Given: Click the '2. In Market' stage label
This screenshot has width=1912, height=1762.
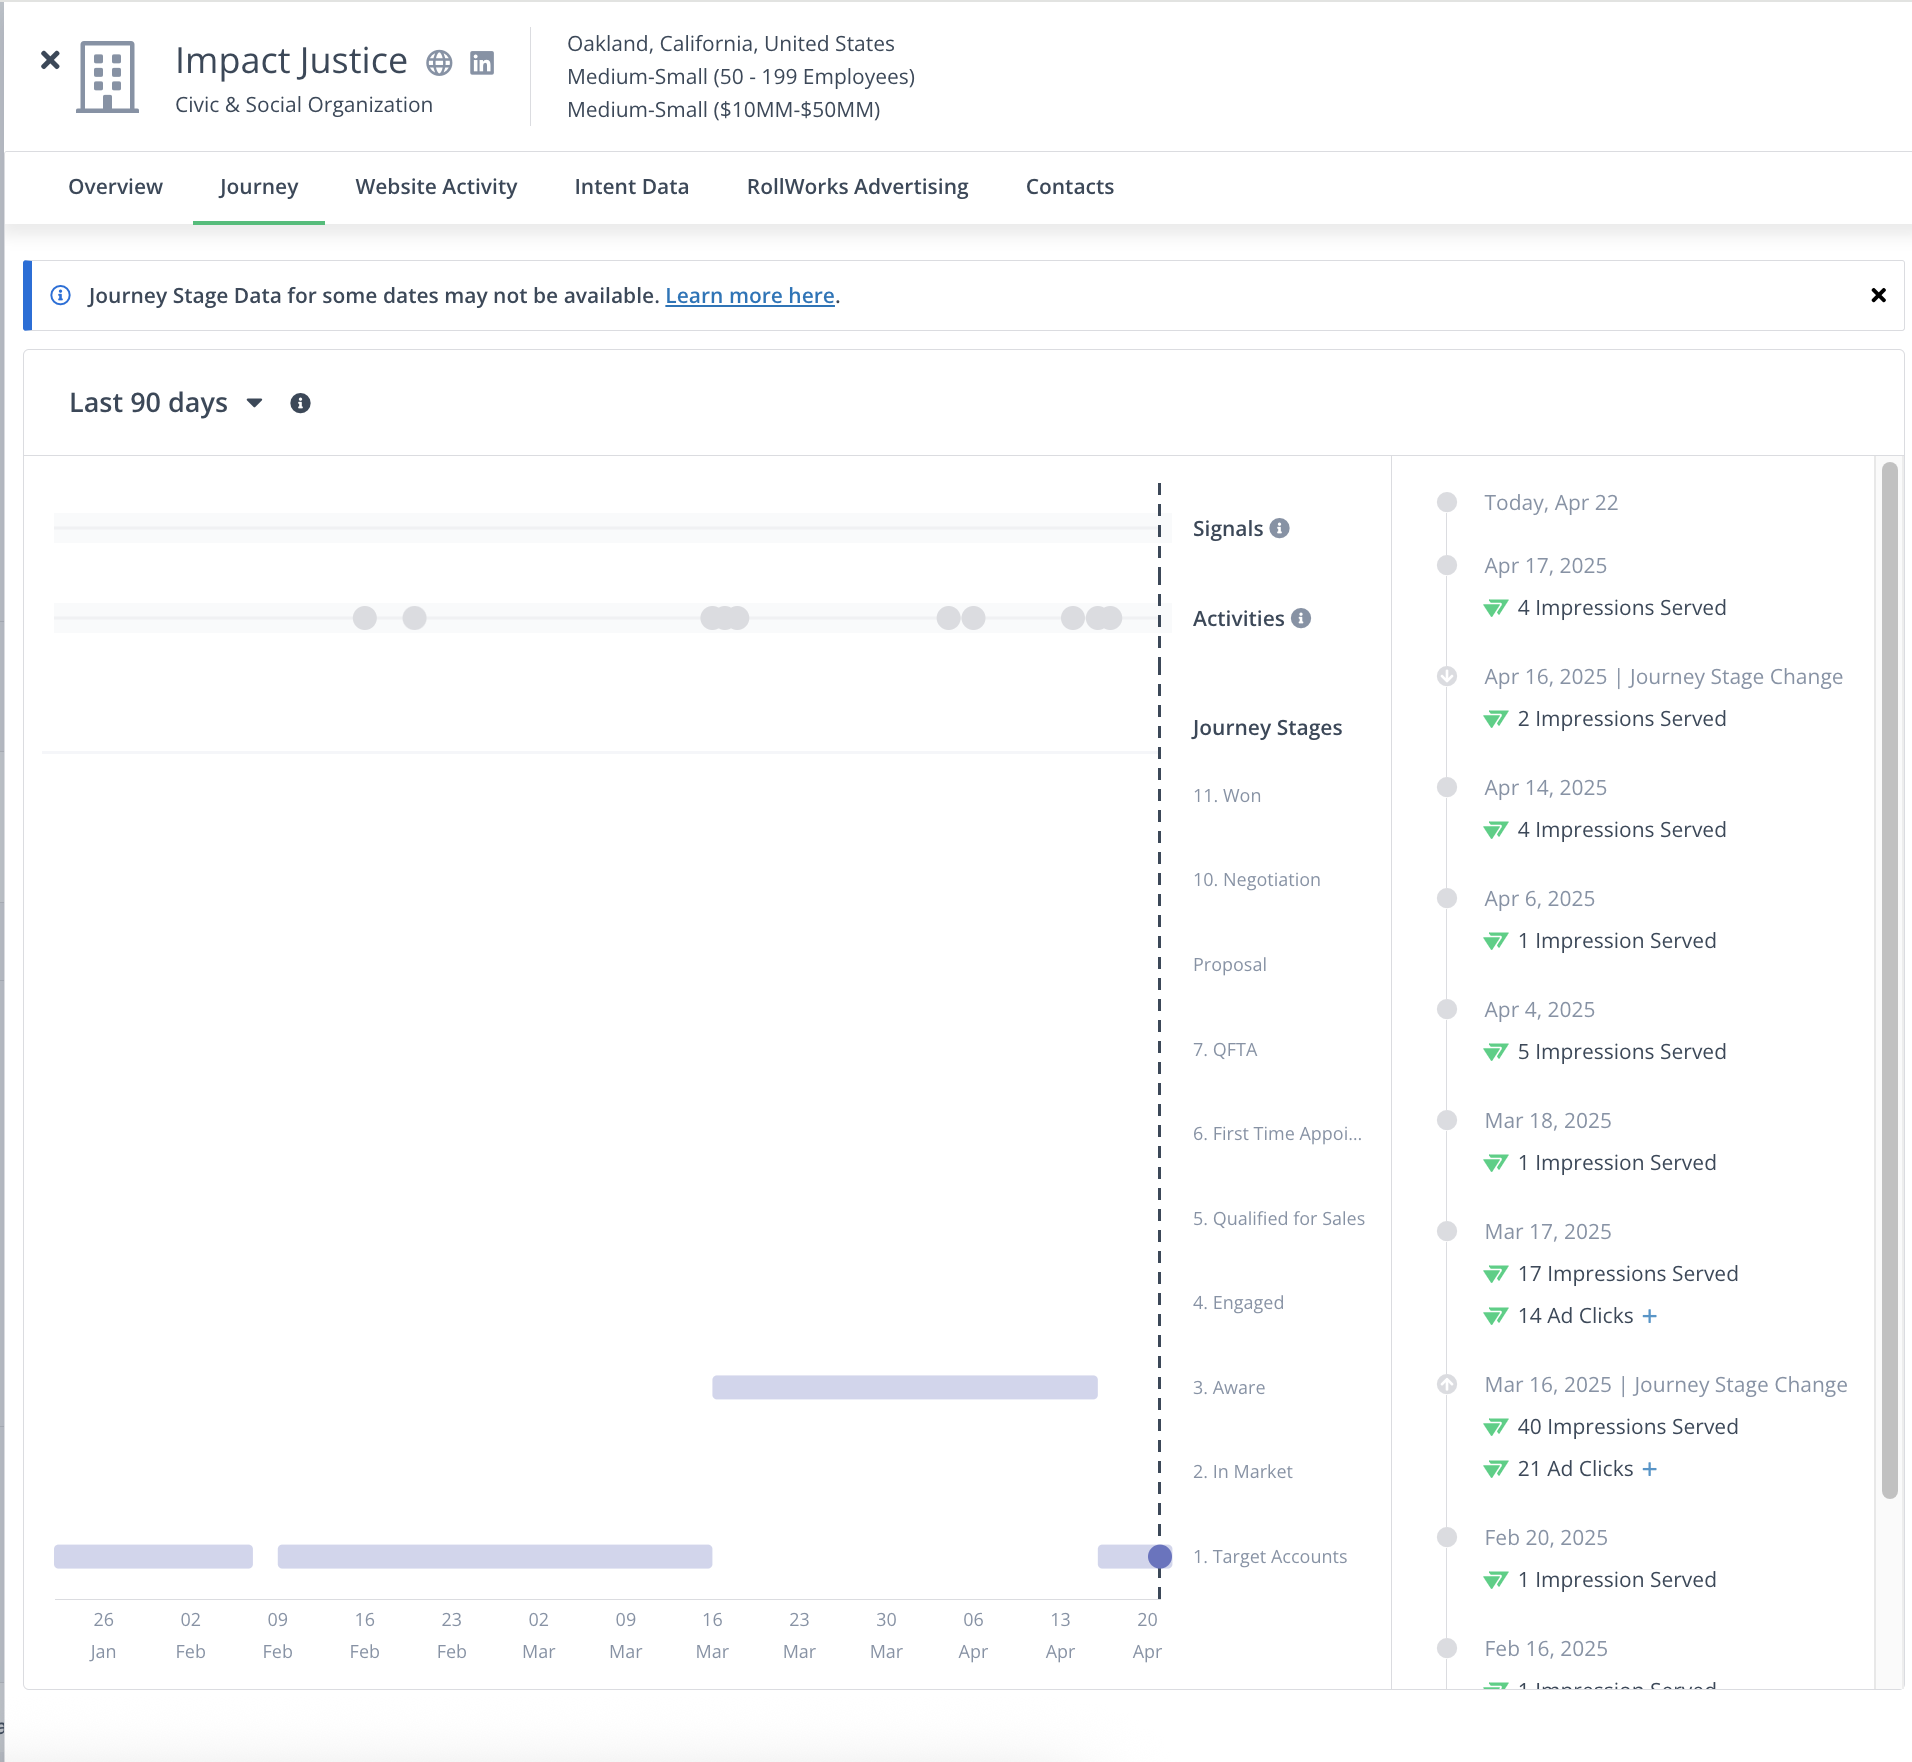Looking at the screenshot, I should [1243, 1472].
